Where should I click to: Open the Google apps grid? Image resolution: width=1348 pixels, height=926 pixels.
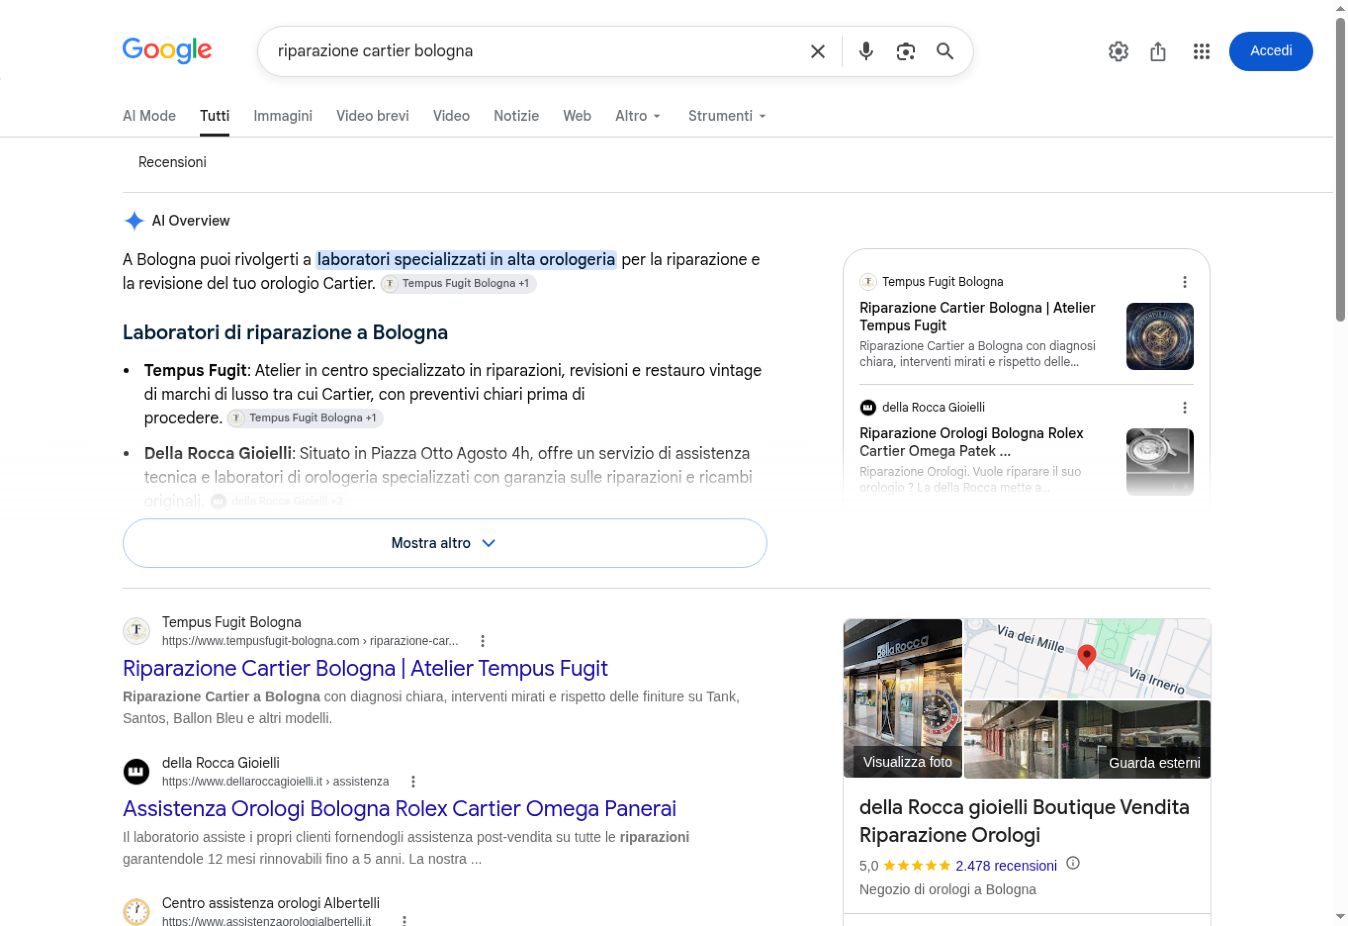click(1202, 51)
